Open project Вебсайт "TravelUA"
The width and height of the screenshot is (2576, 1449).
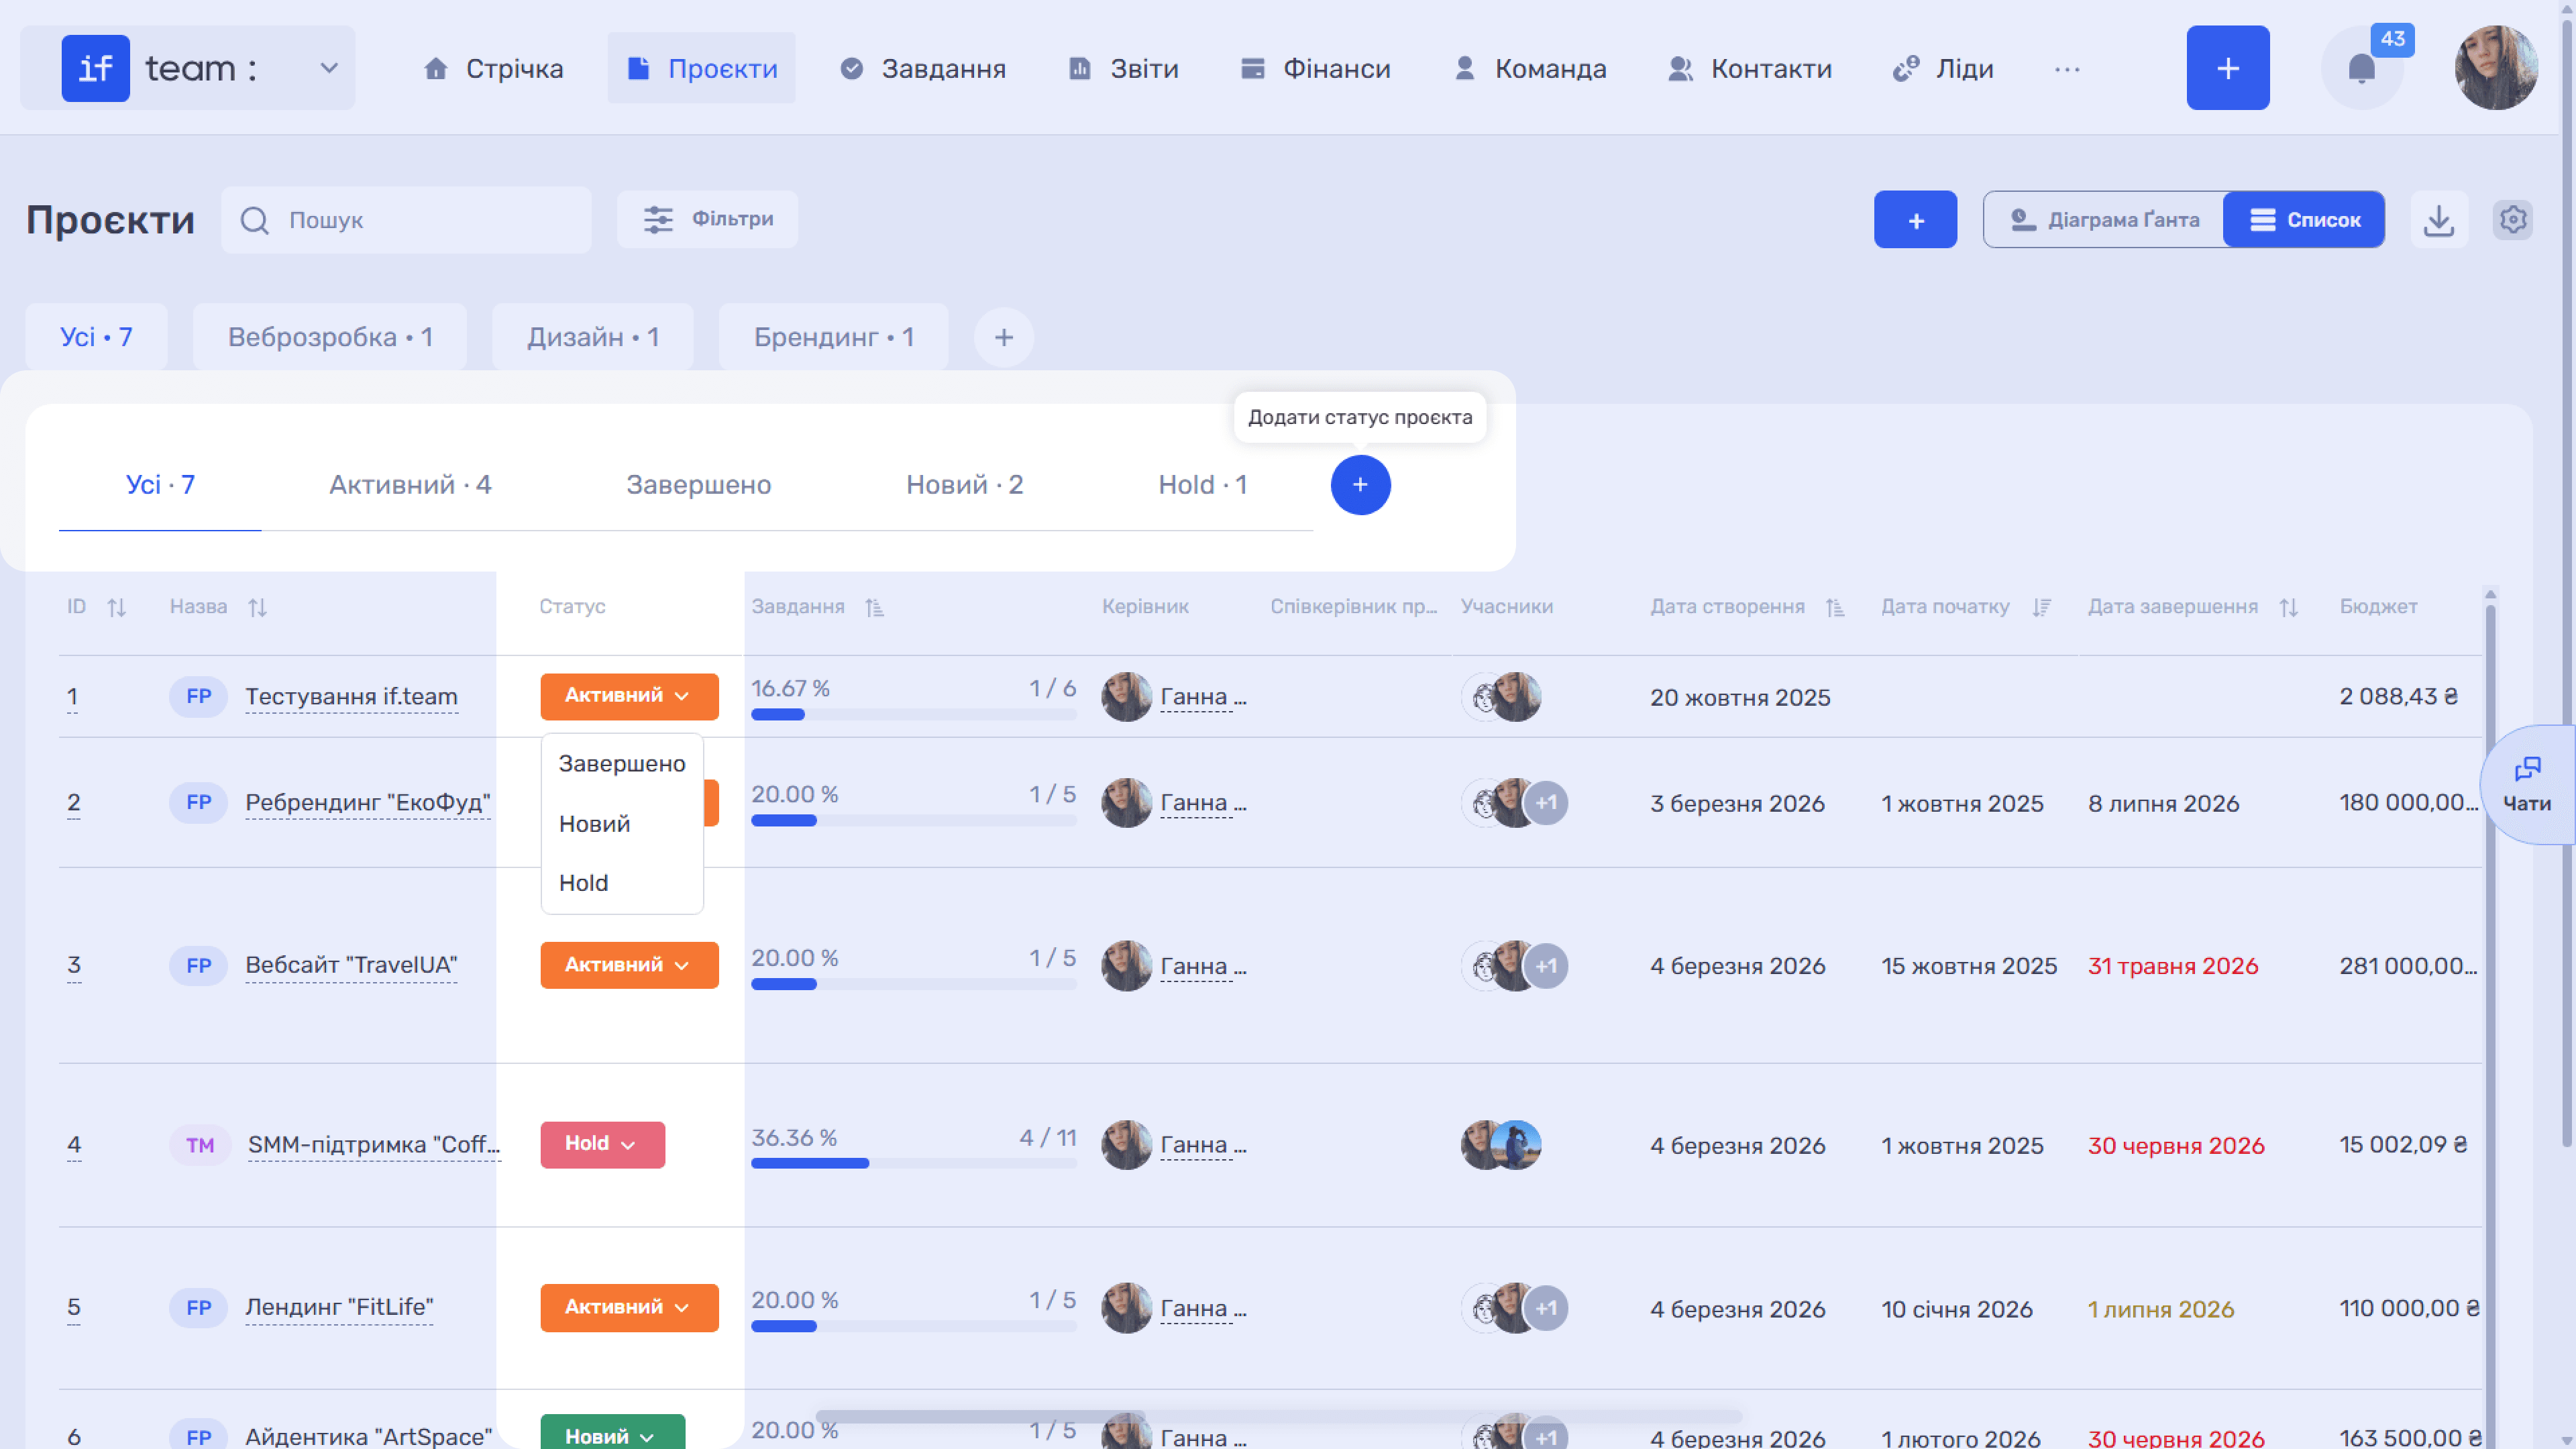pyautogui.click(x=351, y=966)
